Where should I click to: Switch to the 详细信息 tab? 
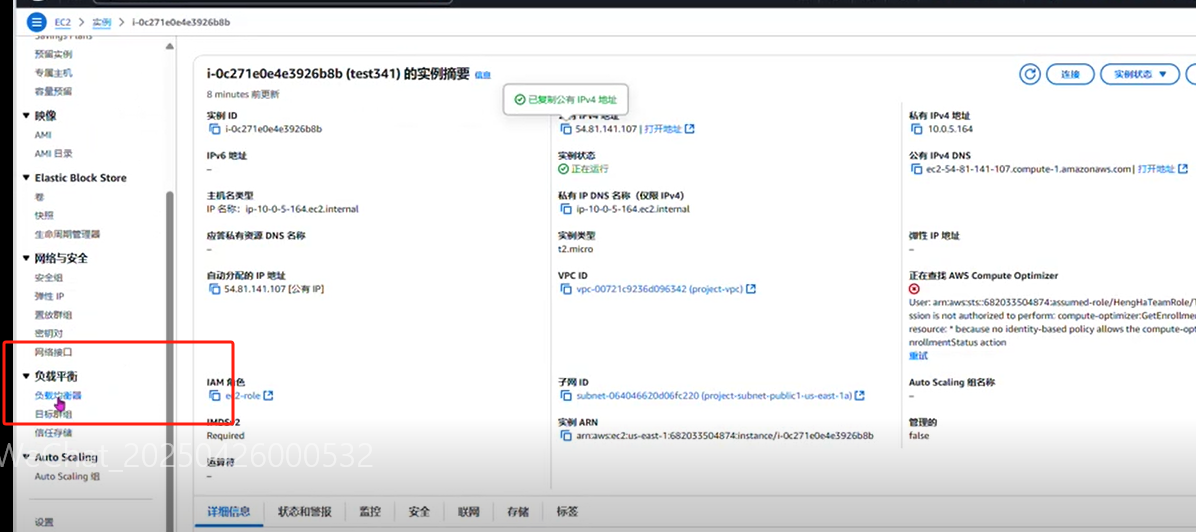(x=229, y=511)
